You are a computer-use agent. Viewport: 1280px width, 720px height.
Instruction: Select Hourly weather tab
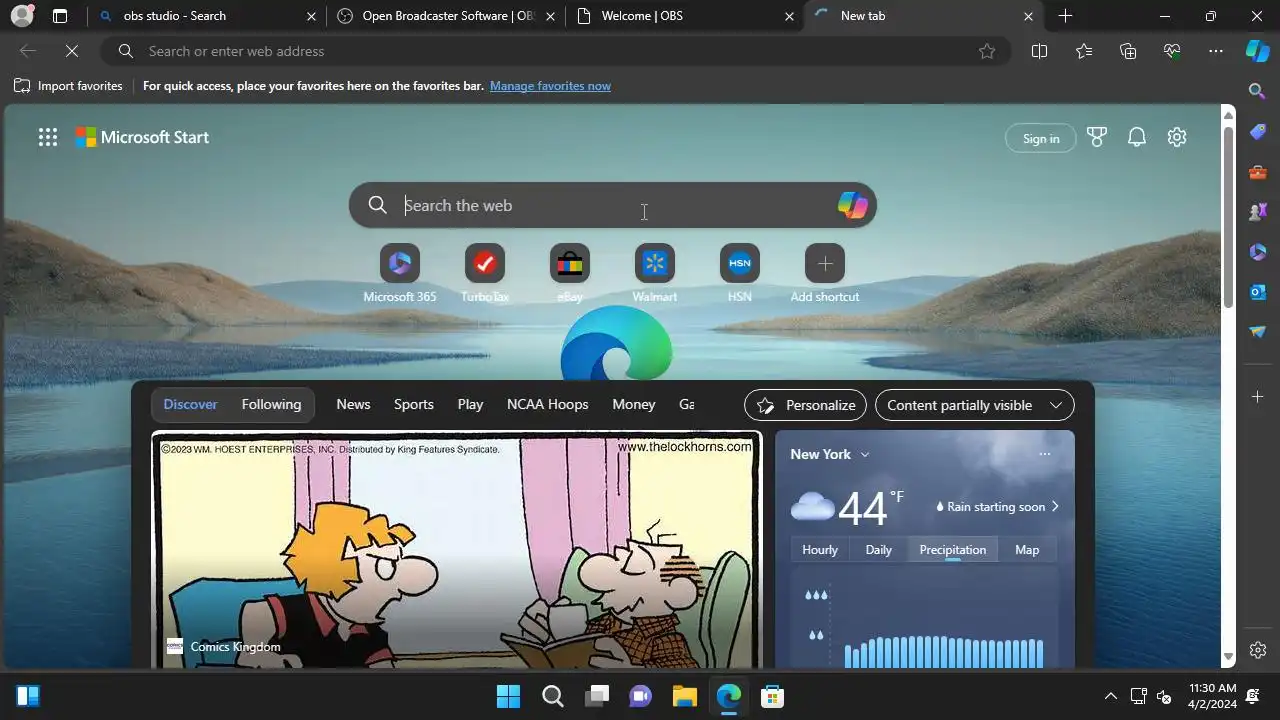820,550
